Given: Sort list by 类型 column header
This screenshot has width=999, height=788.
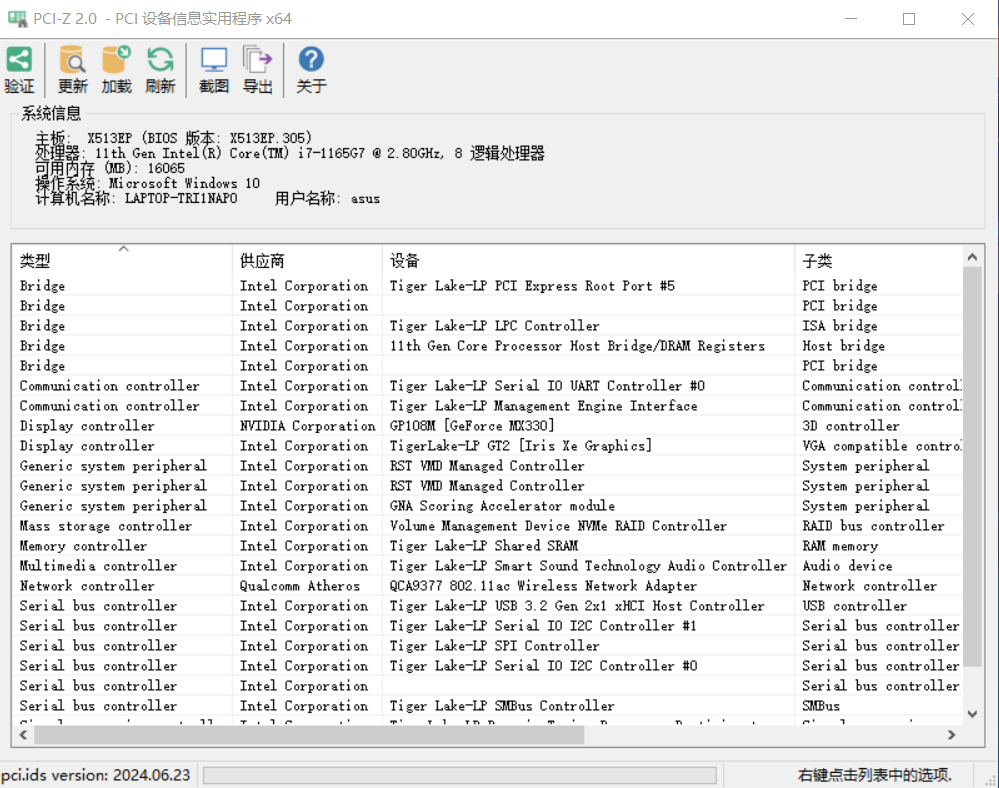Looking at the screenshot, I should [x=121, y=260].
